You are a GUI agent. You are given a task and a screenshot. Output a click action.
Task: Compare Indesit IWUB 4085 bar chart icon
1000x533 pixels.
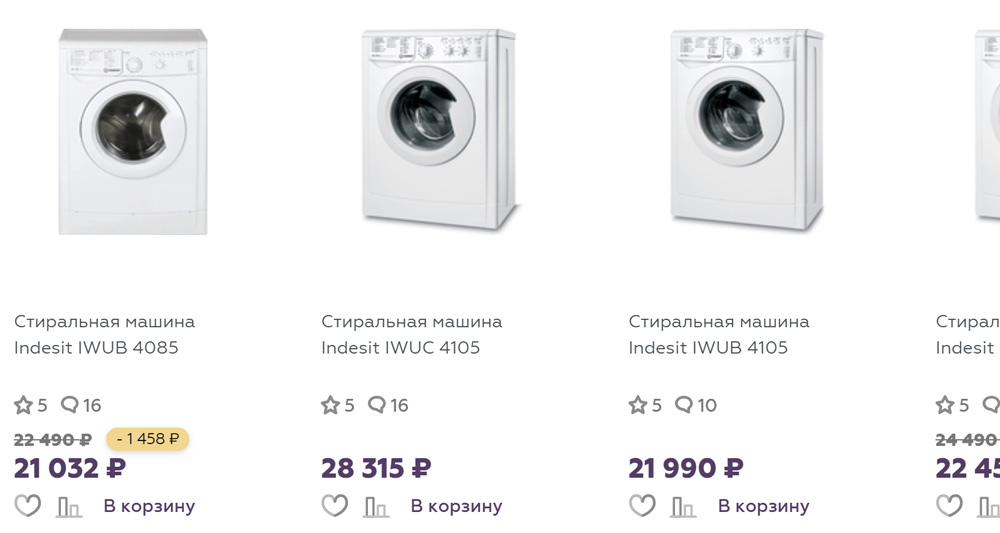coord(69,507)
